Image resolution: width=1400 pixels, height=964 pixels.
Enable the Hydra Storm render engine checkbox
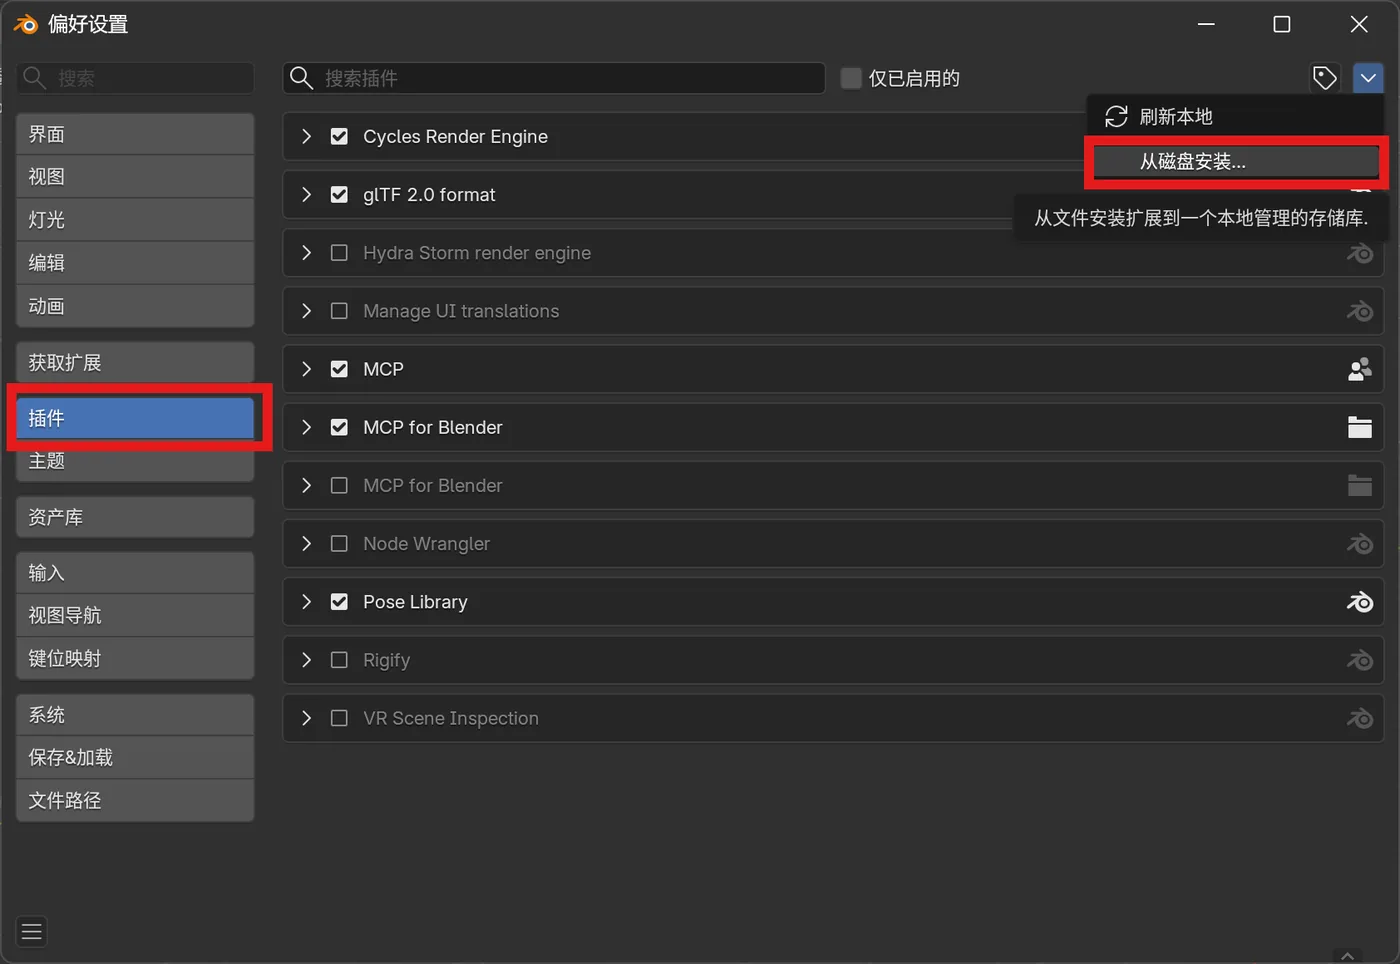click(339, 253)
